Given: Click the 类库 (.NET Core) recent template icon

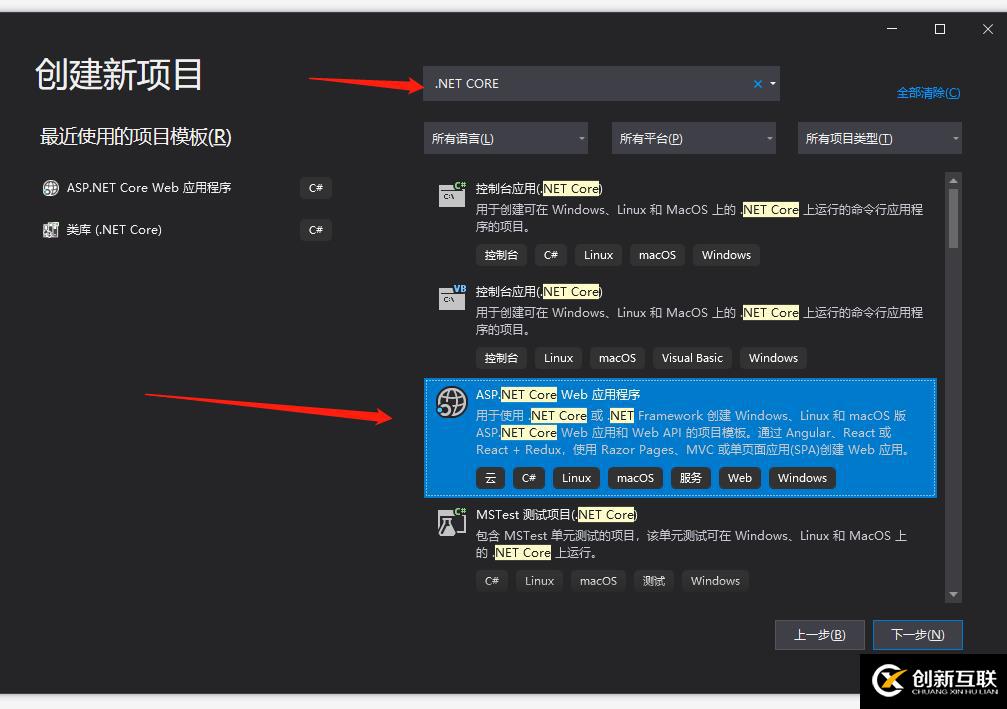Looking at the screenshot, I should 51,229.
